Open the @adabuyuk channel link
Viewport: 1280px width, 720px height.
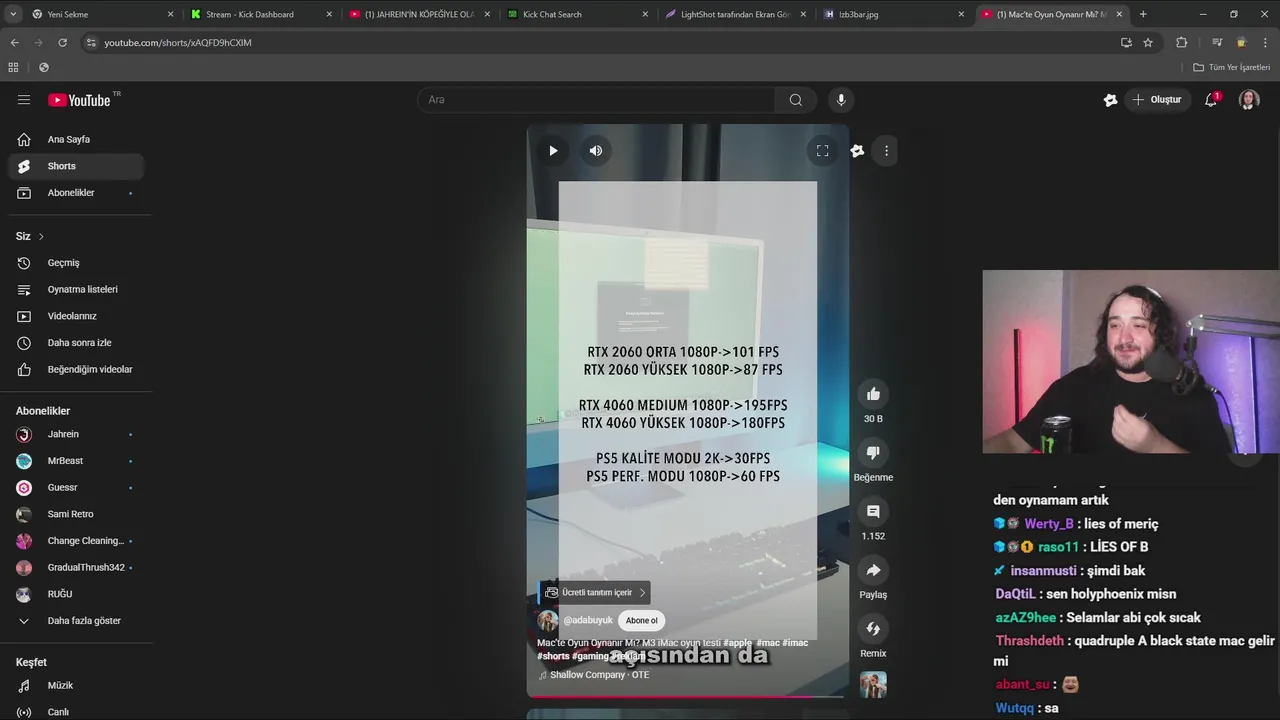[x=588, y=621]
